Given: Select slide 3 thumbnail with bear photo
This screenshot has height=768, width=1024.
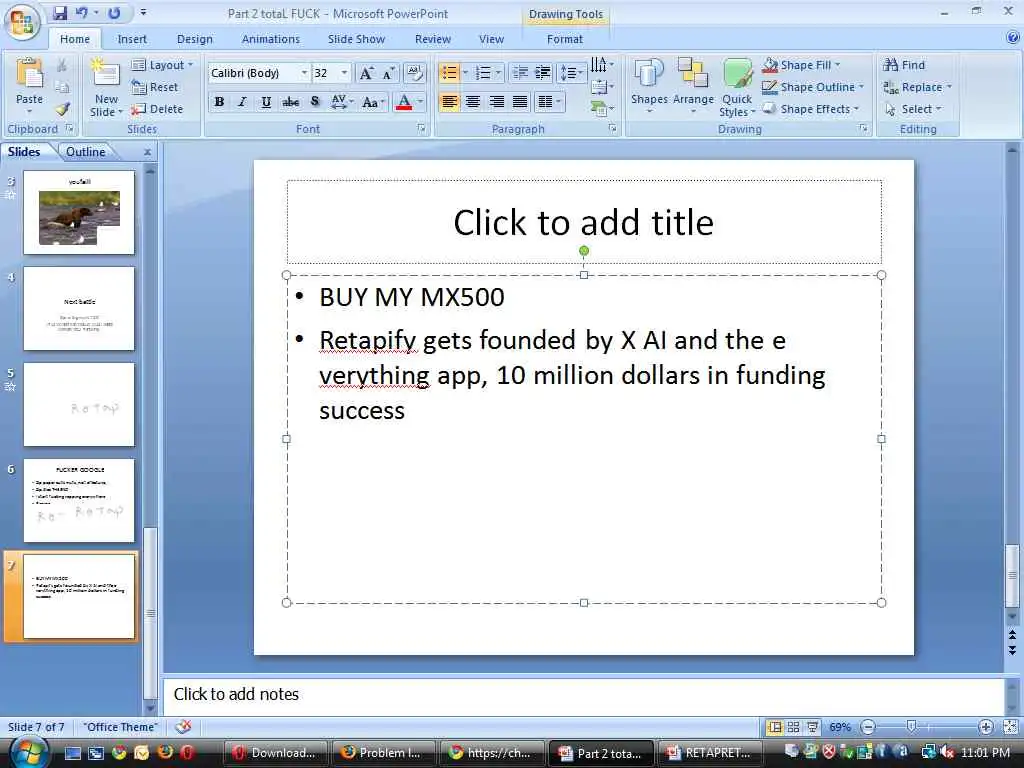Looking at the screenshot, I should pos(79,212).
